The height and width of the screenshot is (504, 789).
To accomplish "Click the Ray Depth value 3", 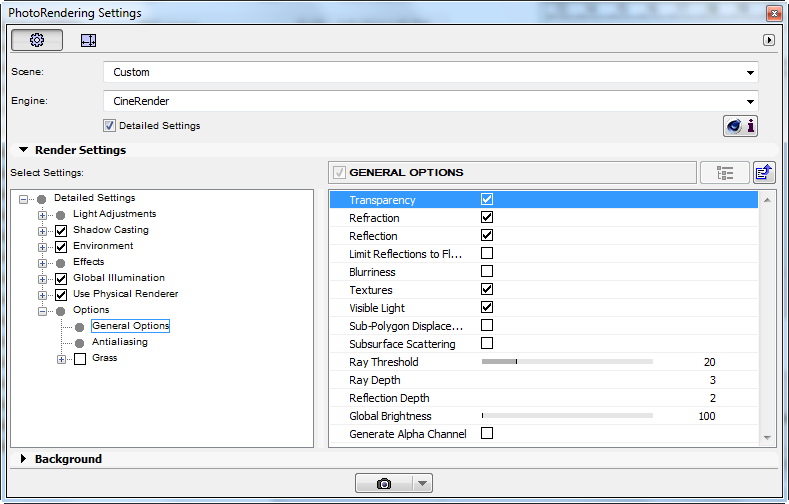I will [713, 380].
